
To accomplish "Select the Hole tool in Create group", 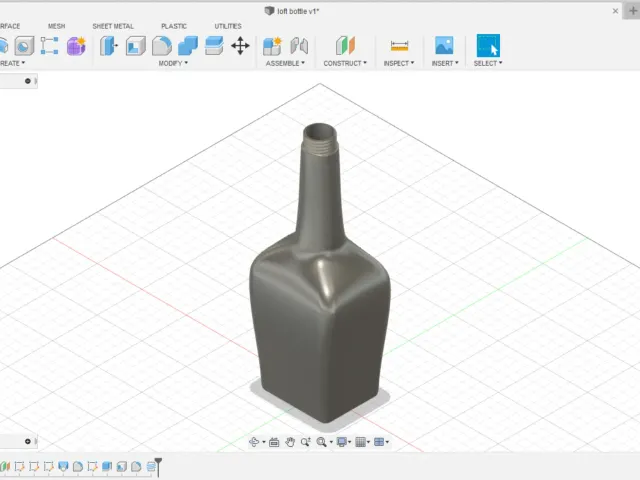I will [24, 46].
